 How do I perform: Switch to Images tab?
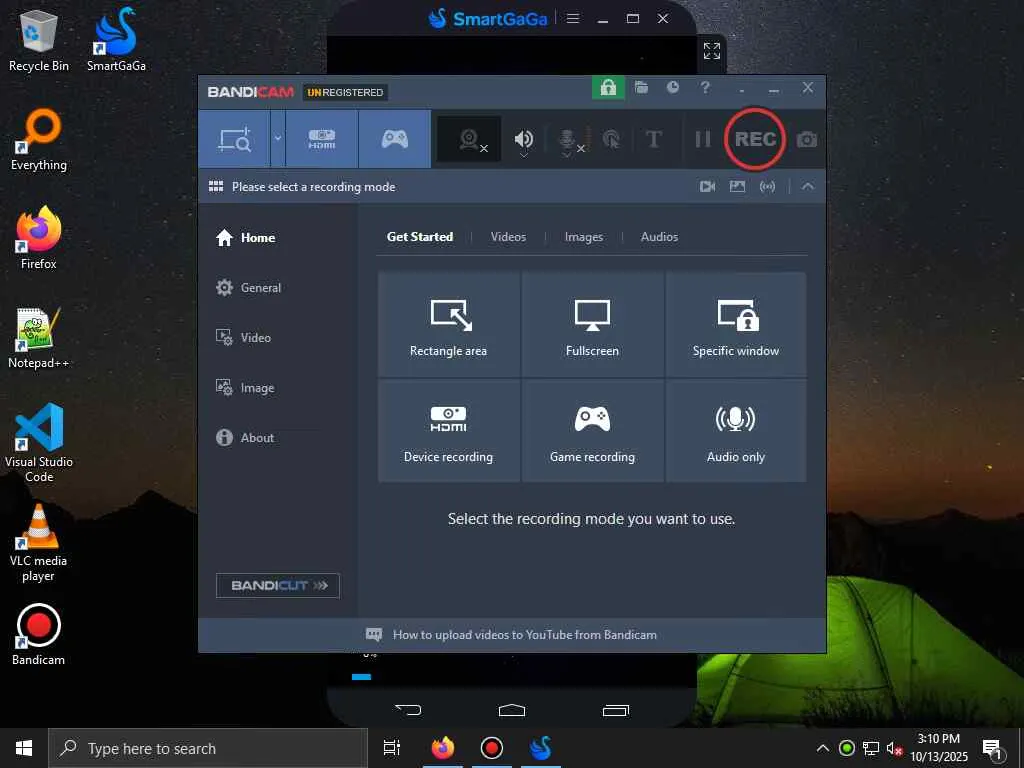tap(584, 237)
